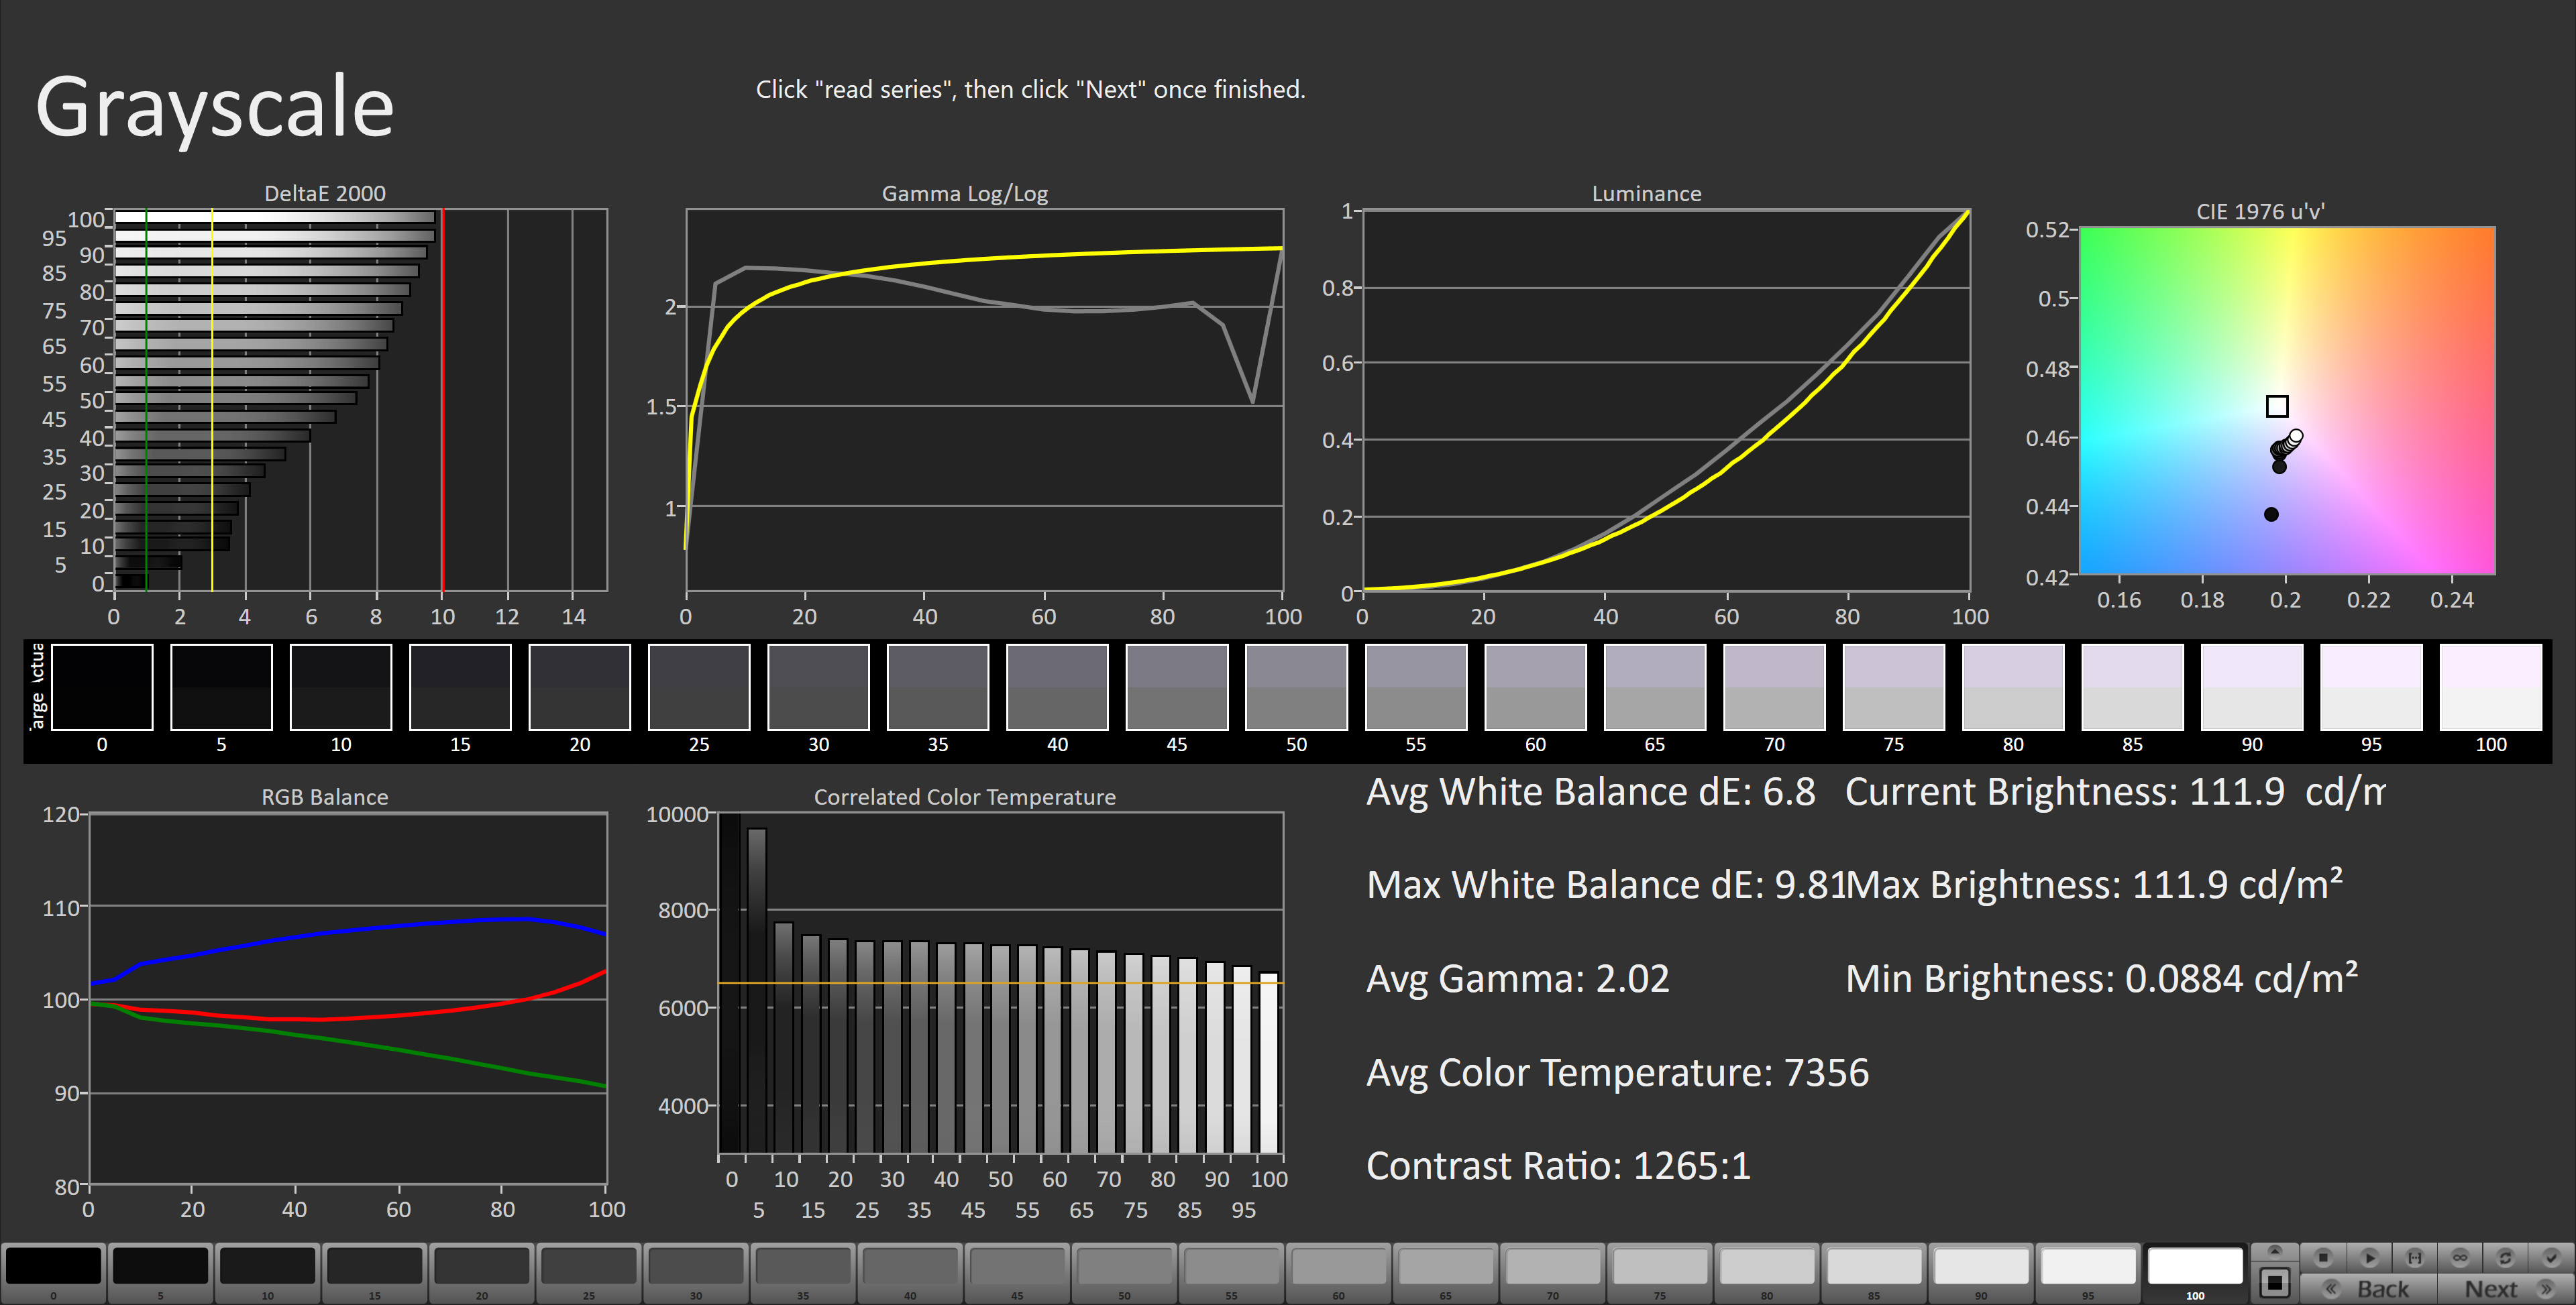Click the 30 grayscale comparison swatch
Image resolution: width=2576 pixels, height=1305 pixels.
(818, 687)
